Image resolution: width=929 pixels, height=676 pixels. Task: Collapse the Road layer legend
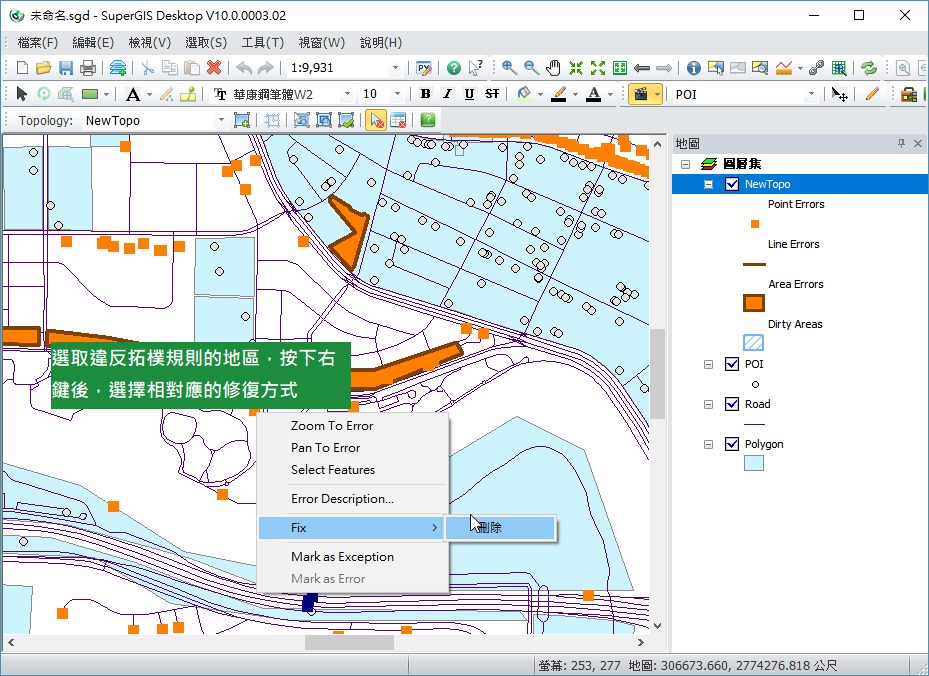point(708,404)
